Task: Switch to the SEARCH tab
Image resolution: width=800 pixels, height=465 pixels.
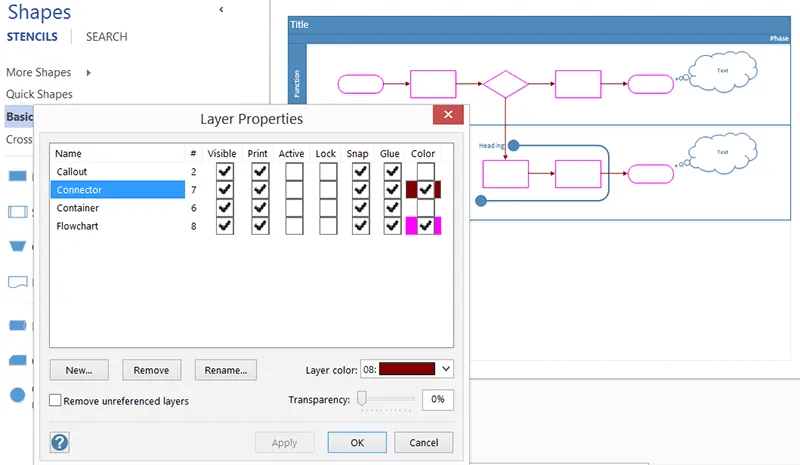Action: pyautogui.click(x=107, y=37)
